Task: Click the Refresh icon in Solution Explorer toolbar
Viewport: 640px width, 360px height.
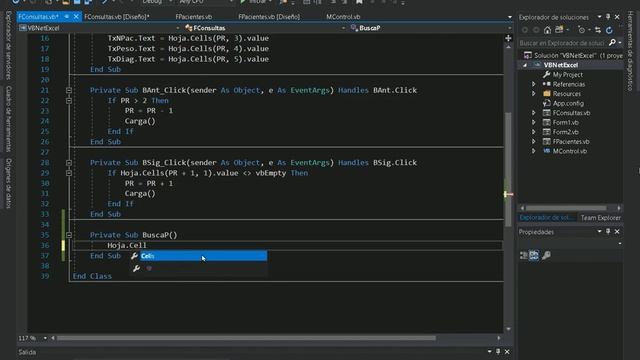Action: pyautogui.click(x=609, y=30)
